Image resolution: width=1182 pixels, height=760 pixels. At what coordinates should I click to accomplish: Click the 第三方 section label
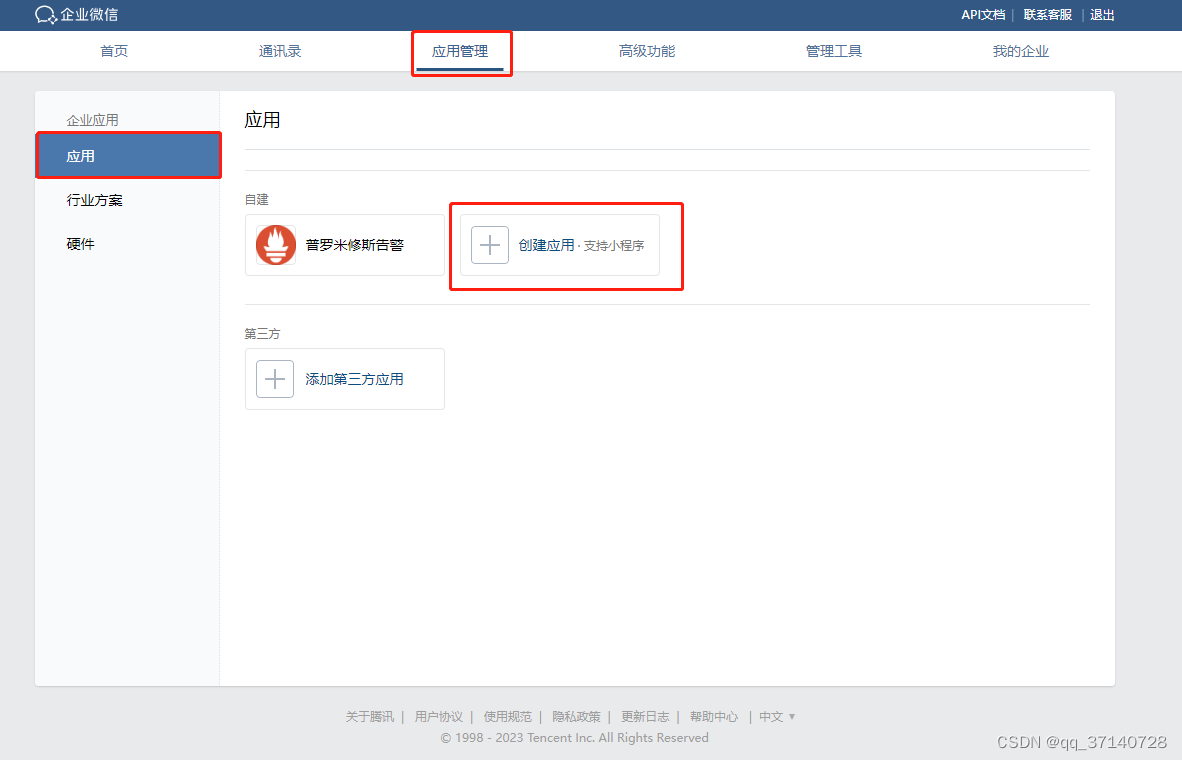(x=262, y=333)
